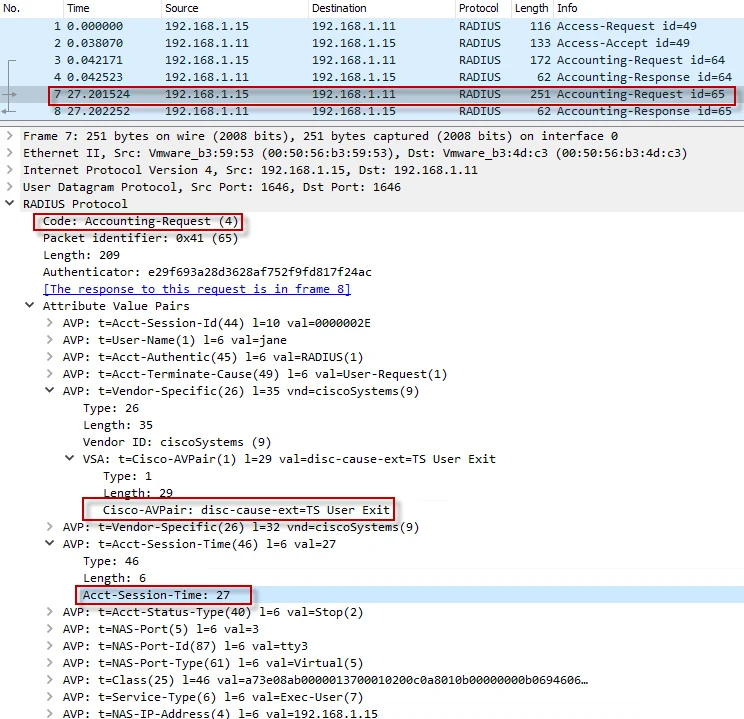Select the Acct-Session-Time: 27 field
Viewport: 744px width, 719px height.
pyautogui.click(x=156, y=595)
